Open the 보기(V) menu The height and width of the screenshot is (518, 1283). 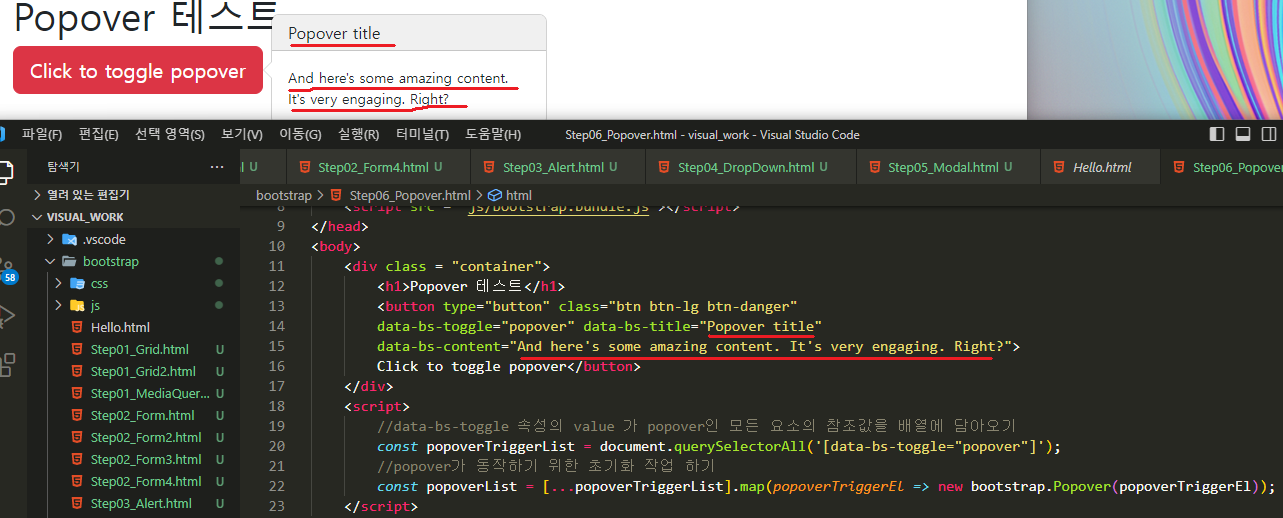[242, 134]
